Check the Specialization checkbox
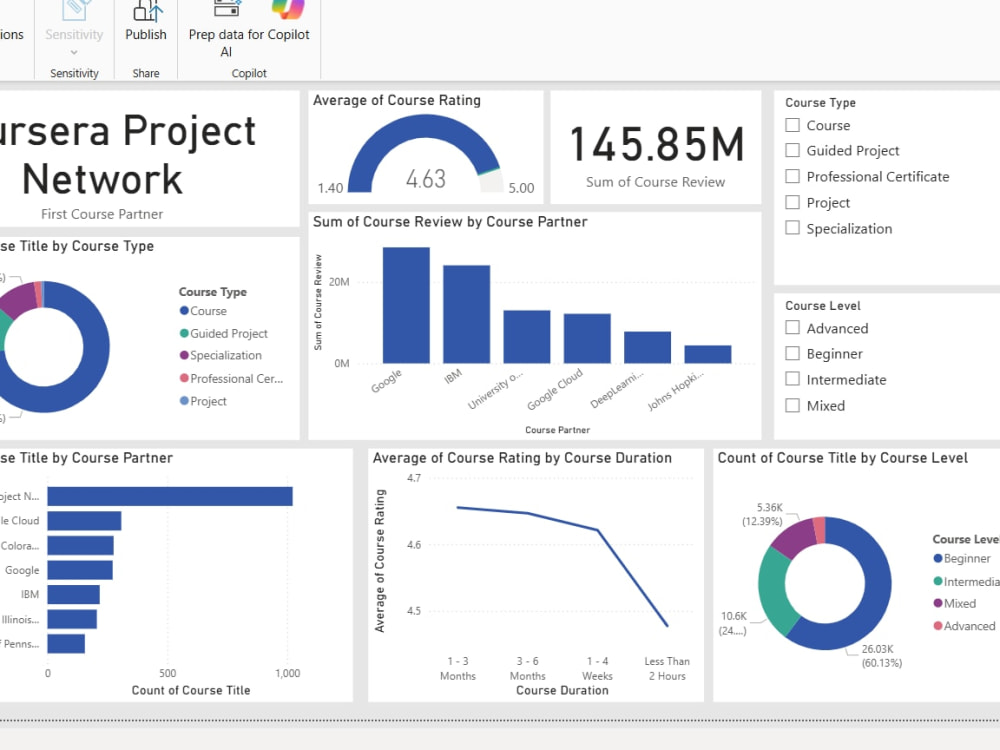 point(790,228)
